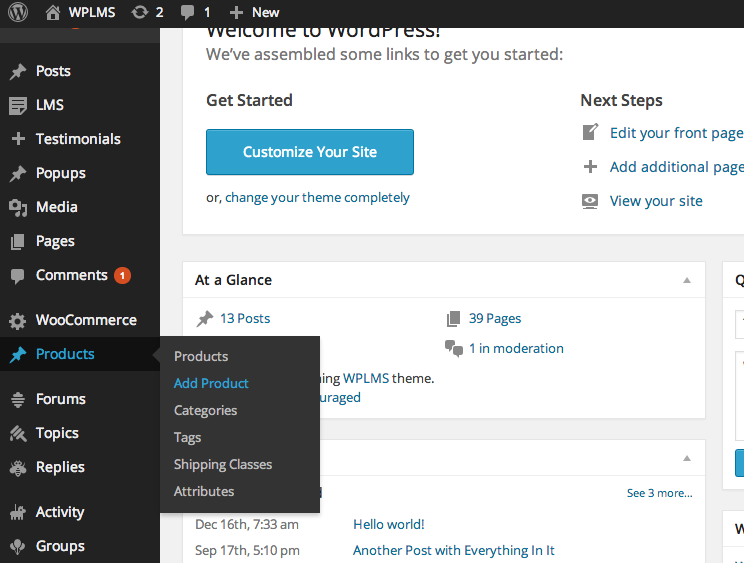This screenshot has width=744, height=563.
Task: Click the View your site link
Action: tap(656, 201)
